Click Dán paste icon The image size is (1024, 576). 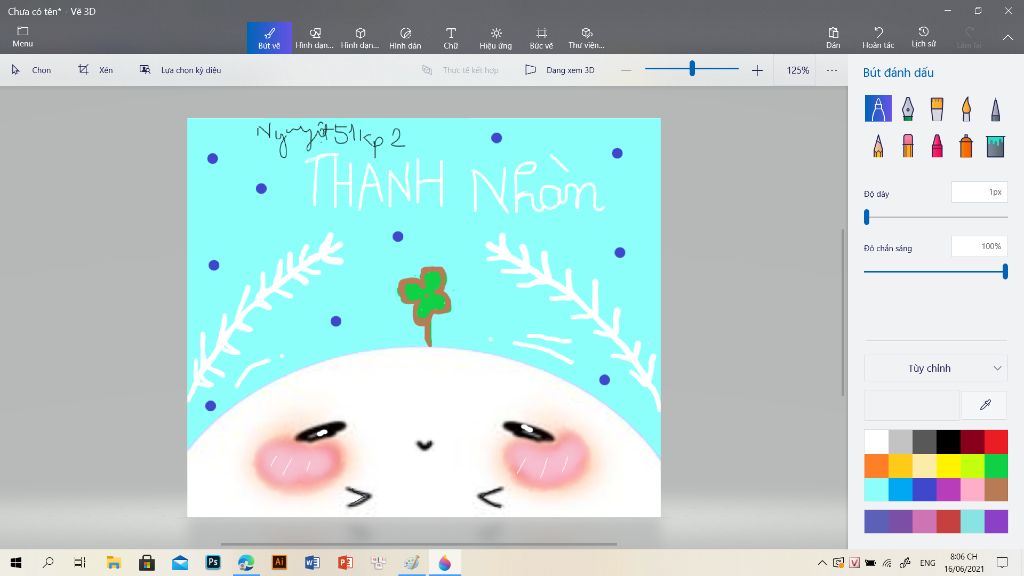[833, 37]
